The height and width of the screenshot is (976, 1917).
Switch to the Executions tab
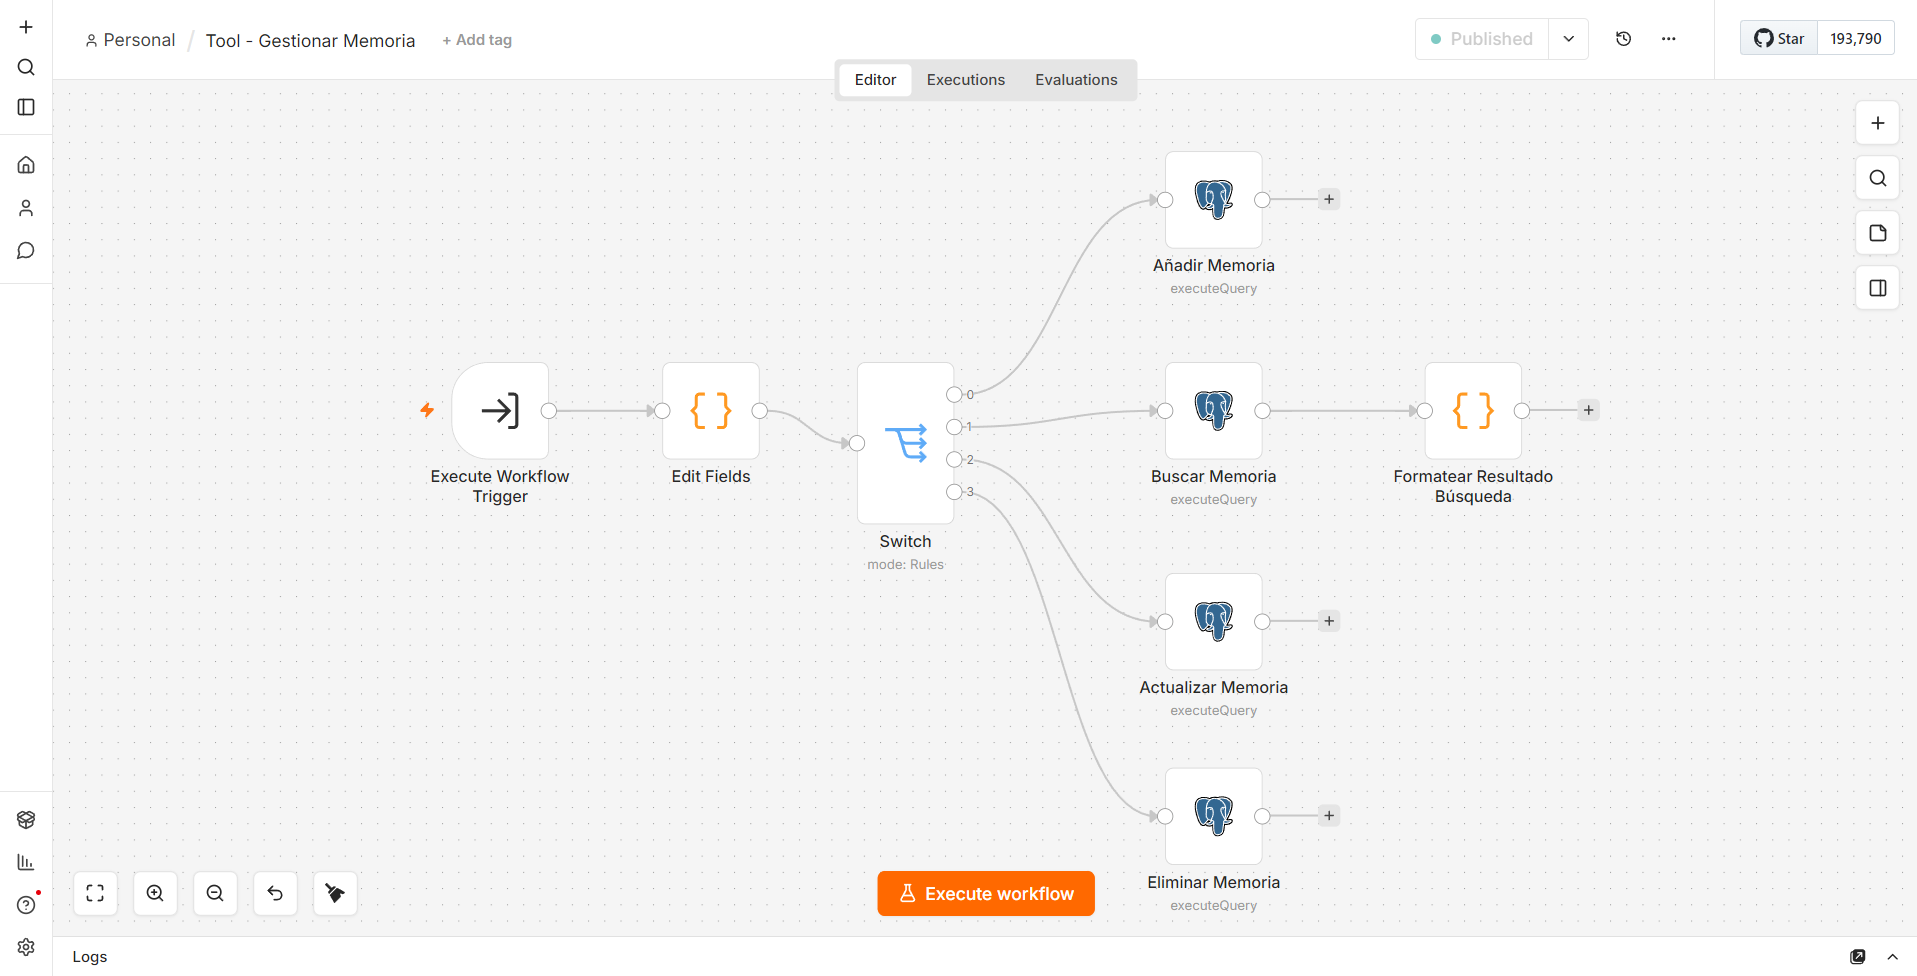[x=966, y=80]
